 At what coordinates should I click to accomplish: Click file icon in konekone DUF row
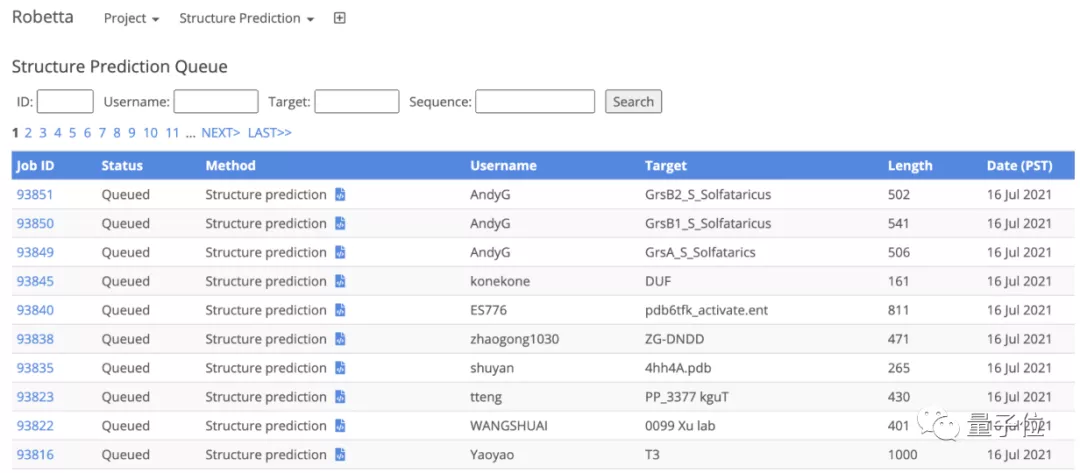click(340, 282)
